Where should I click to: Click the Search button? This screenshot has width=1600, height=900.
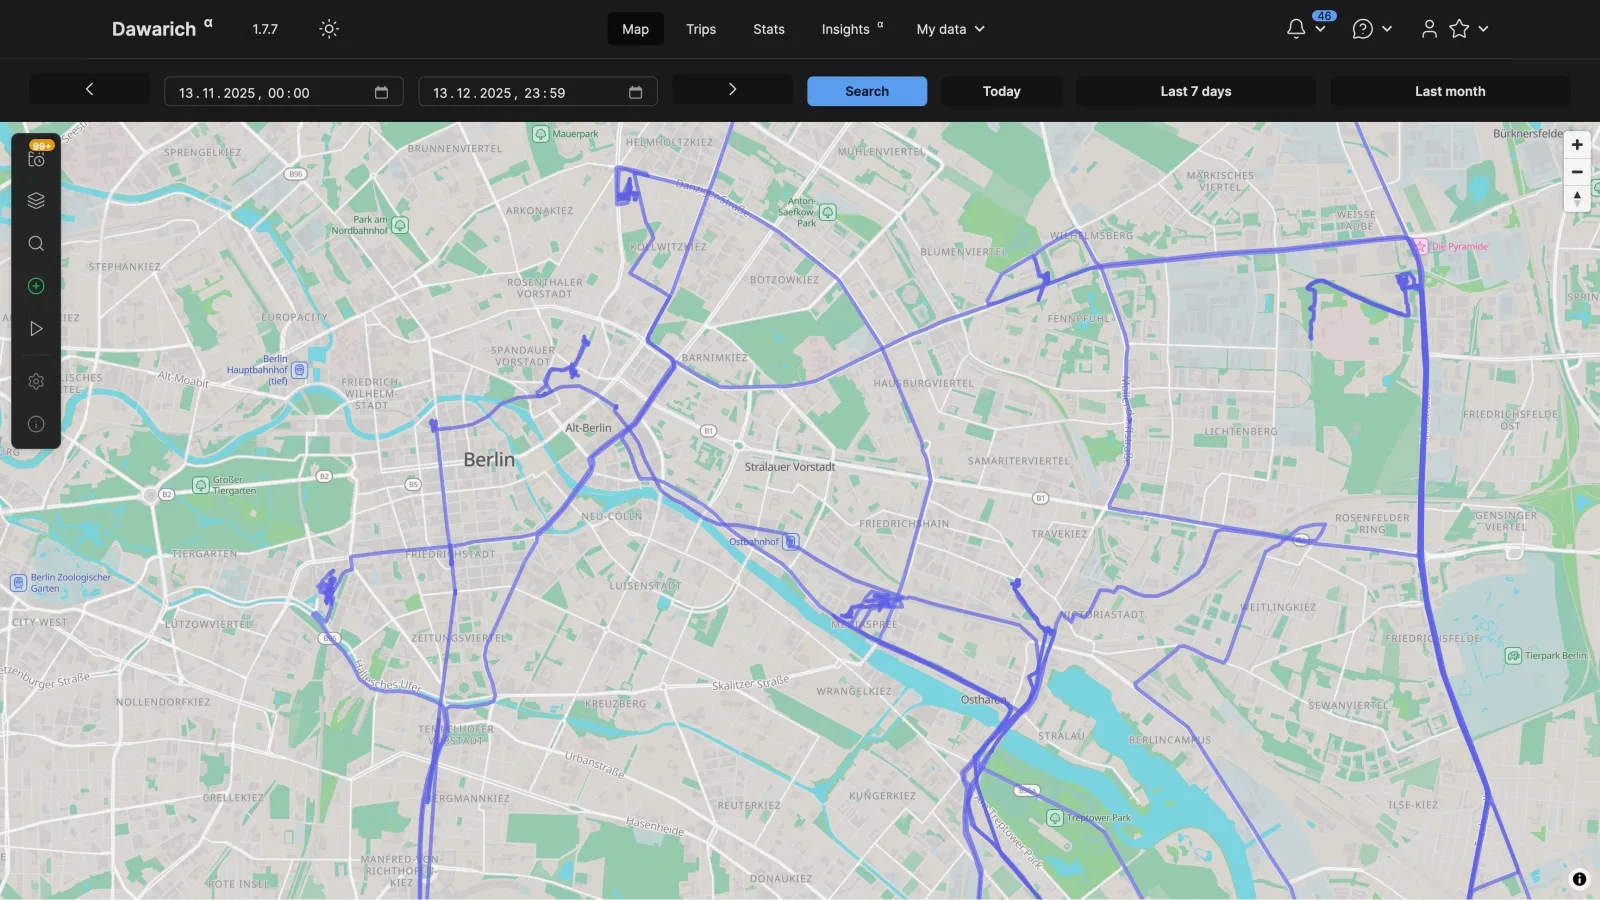point(867,91)
